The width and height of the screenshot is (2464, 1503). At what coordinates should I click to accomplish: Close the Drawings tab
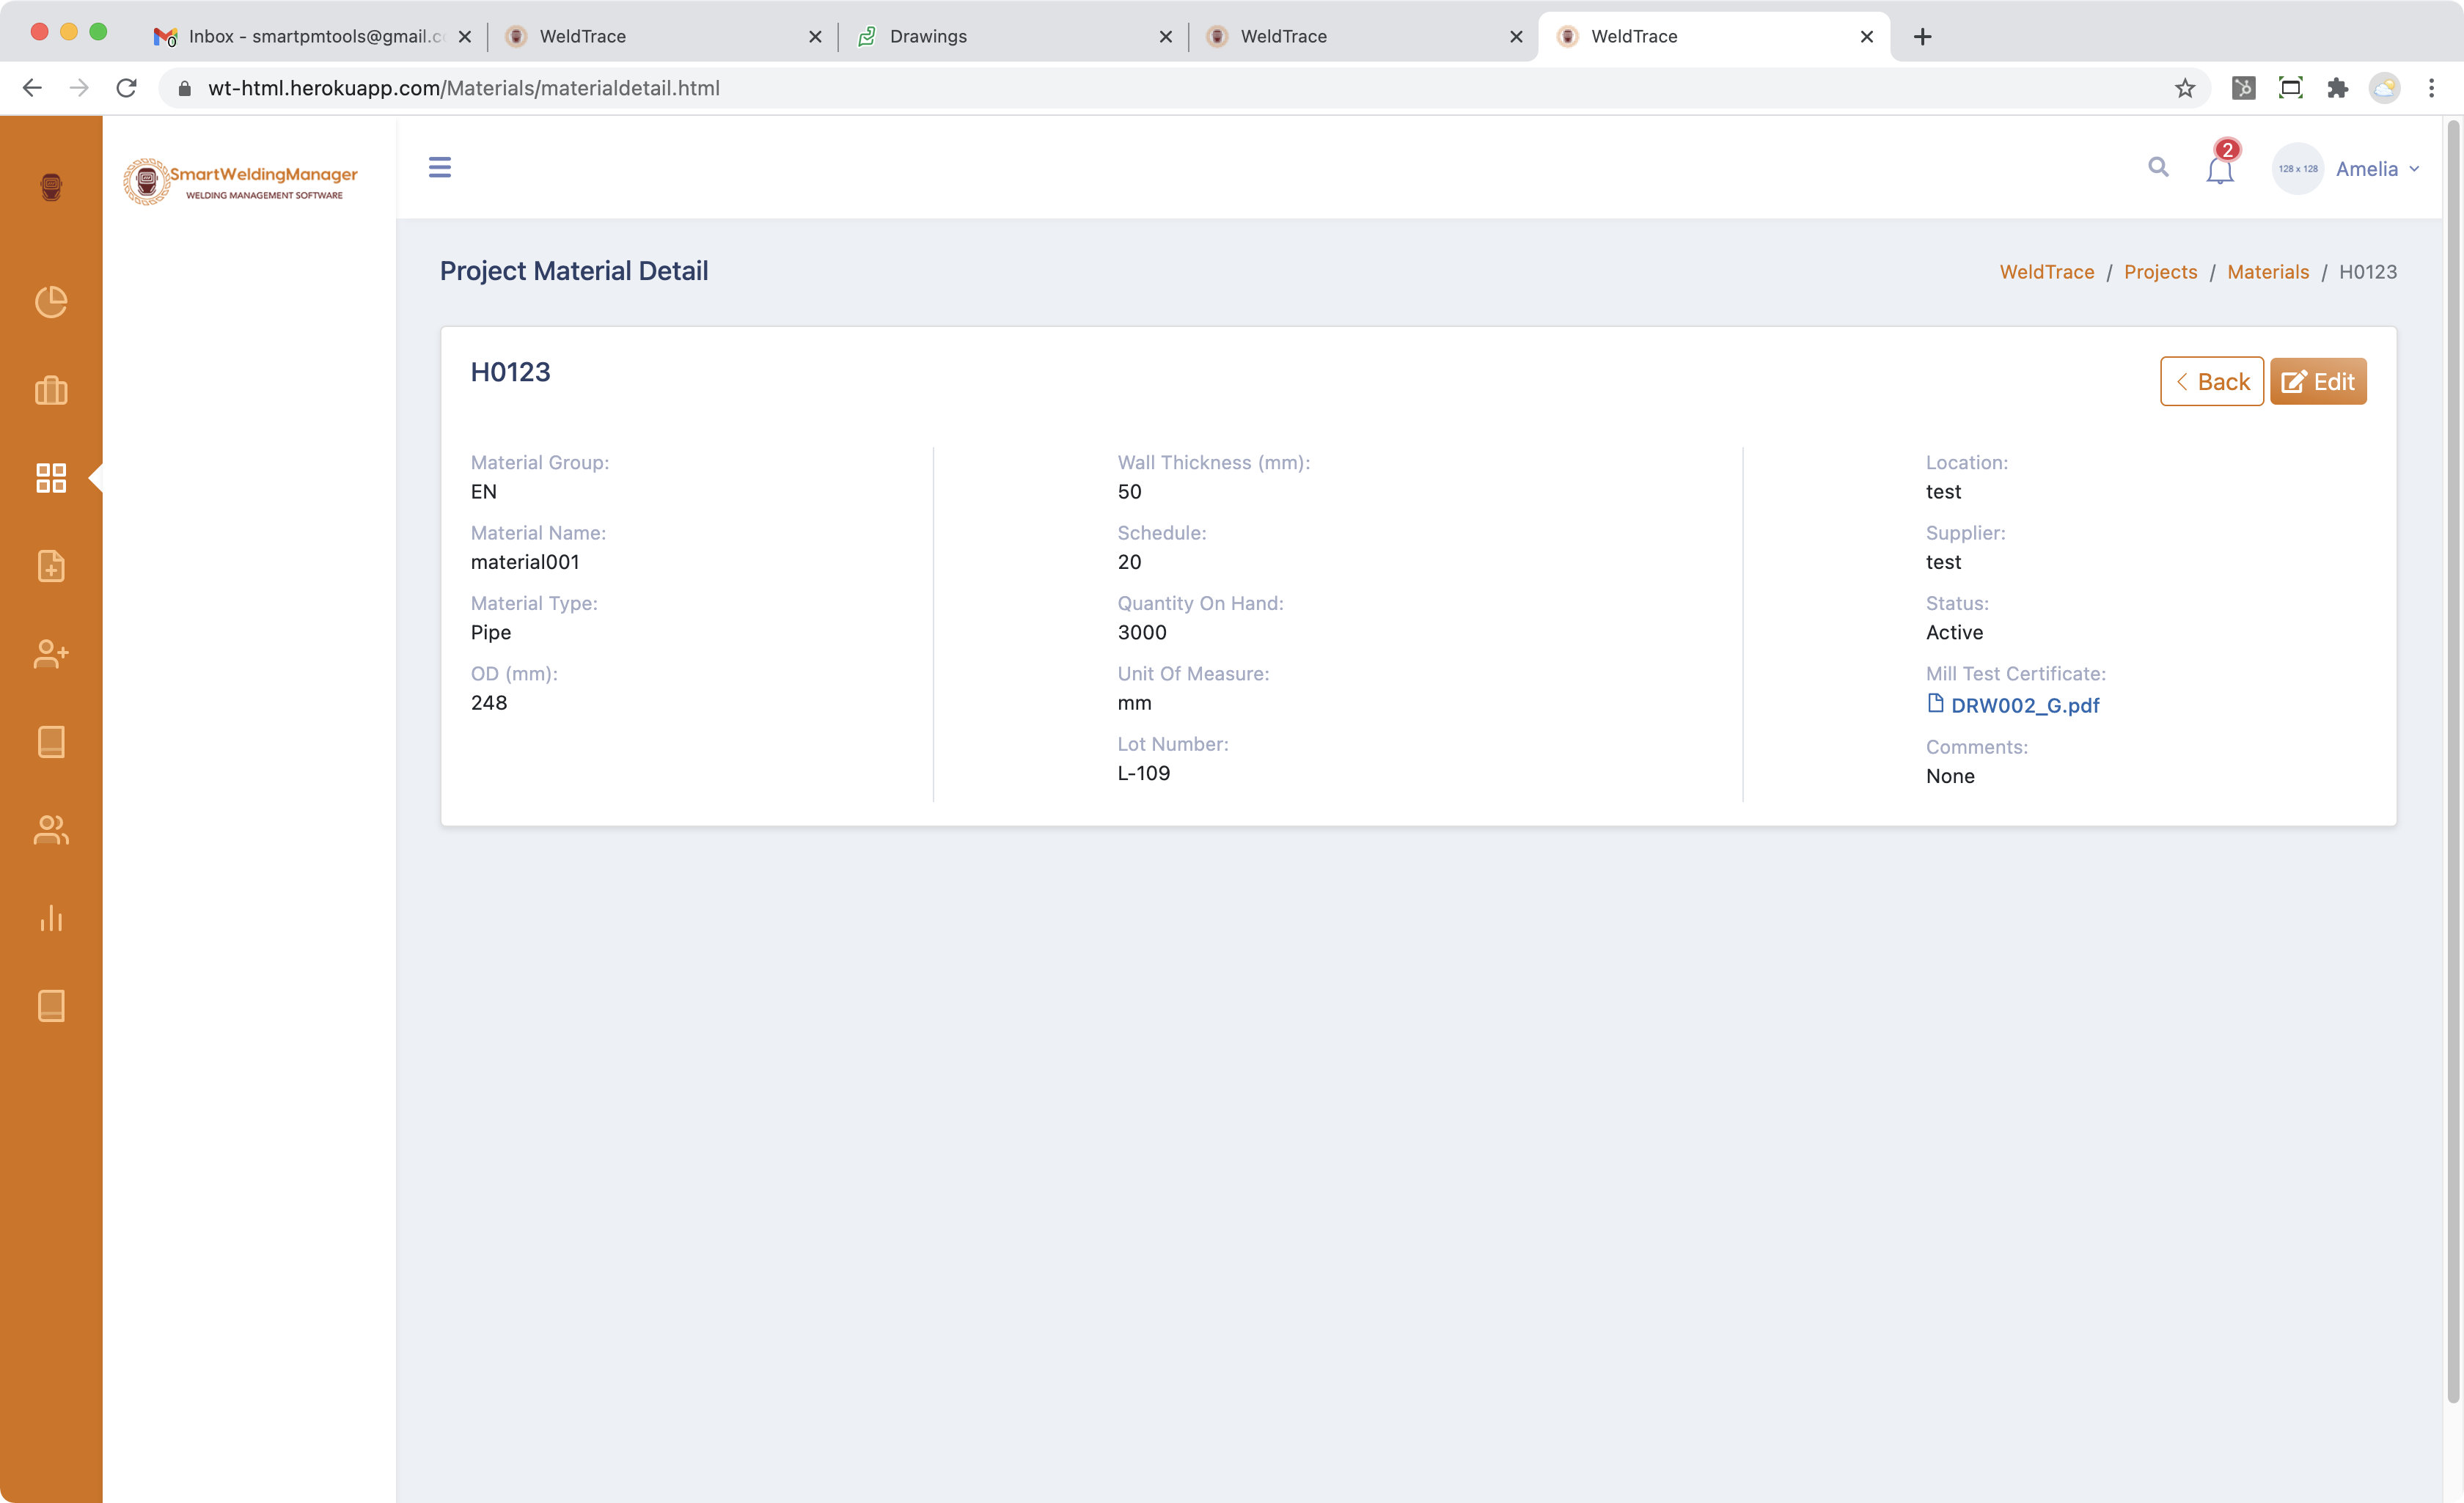1165,36
